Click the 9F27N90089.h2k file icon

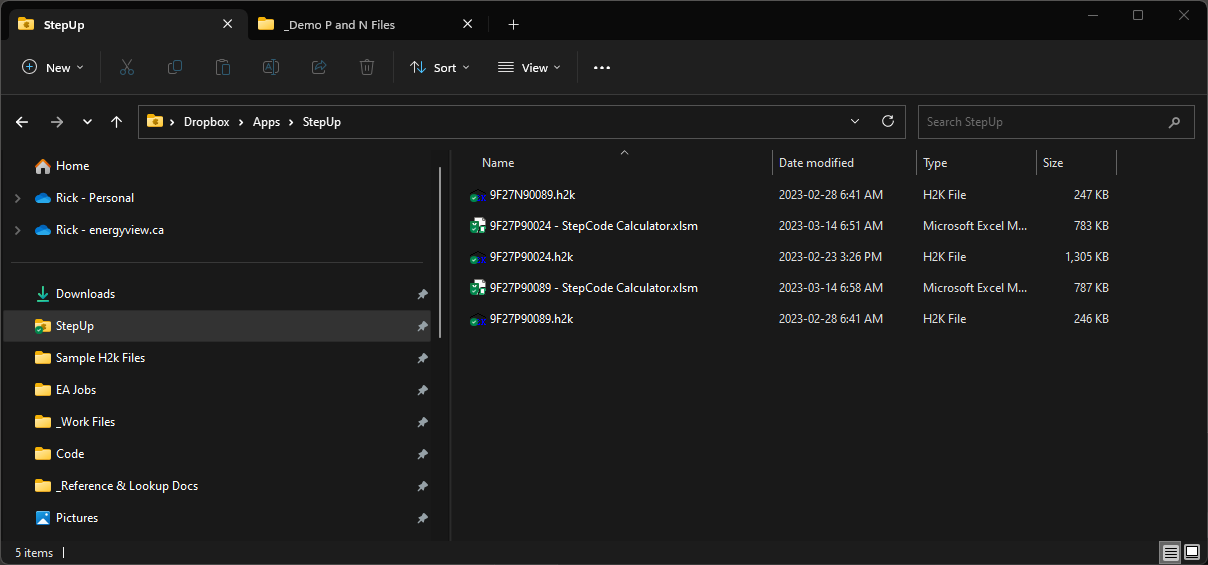[478, 195]
